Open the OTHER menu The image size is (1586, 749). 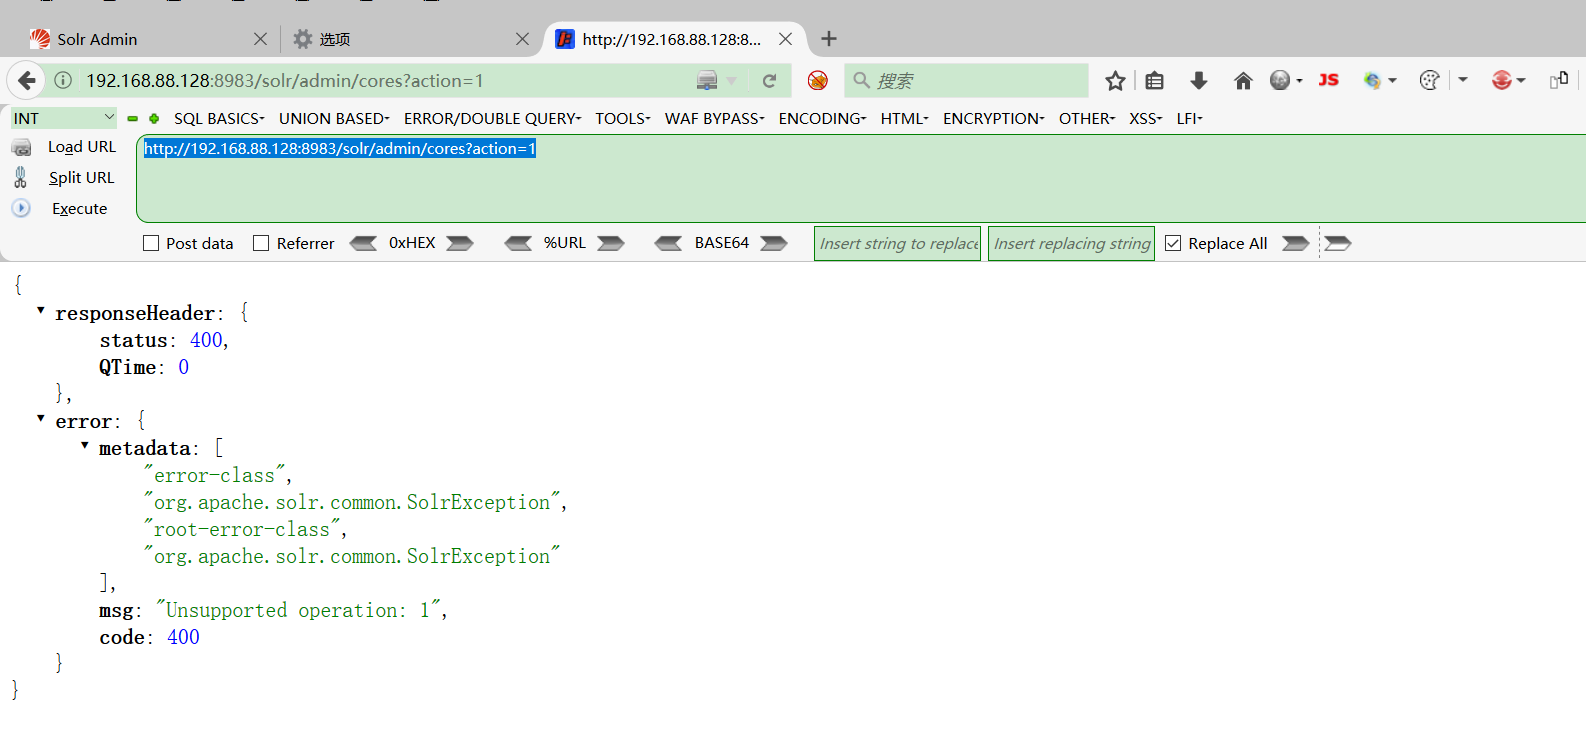(1087, 118)
